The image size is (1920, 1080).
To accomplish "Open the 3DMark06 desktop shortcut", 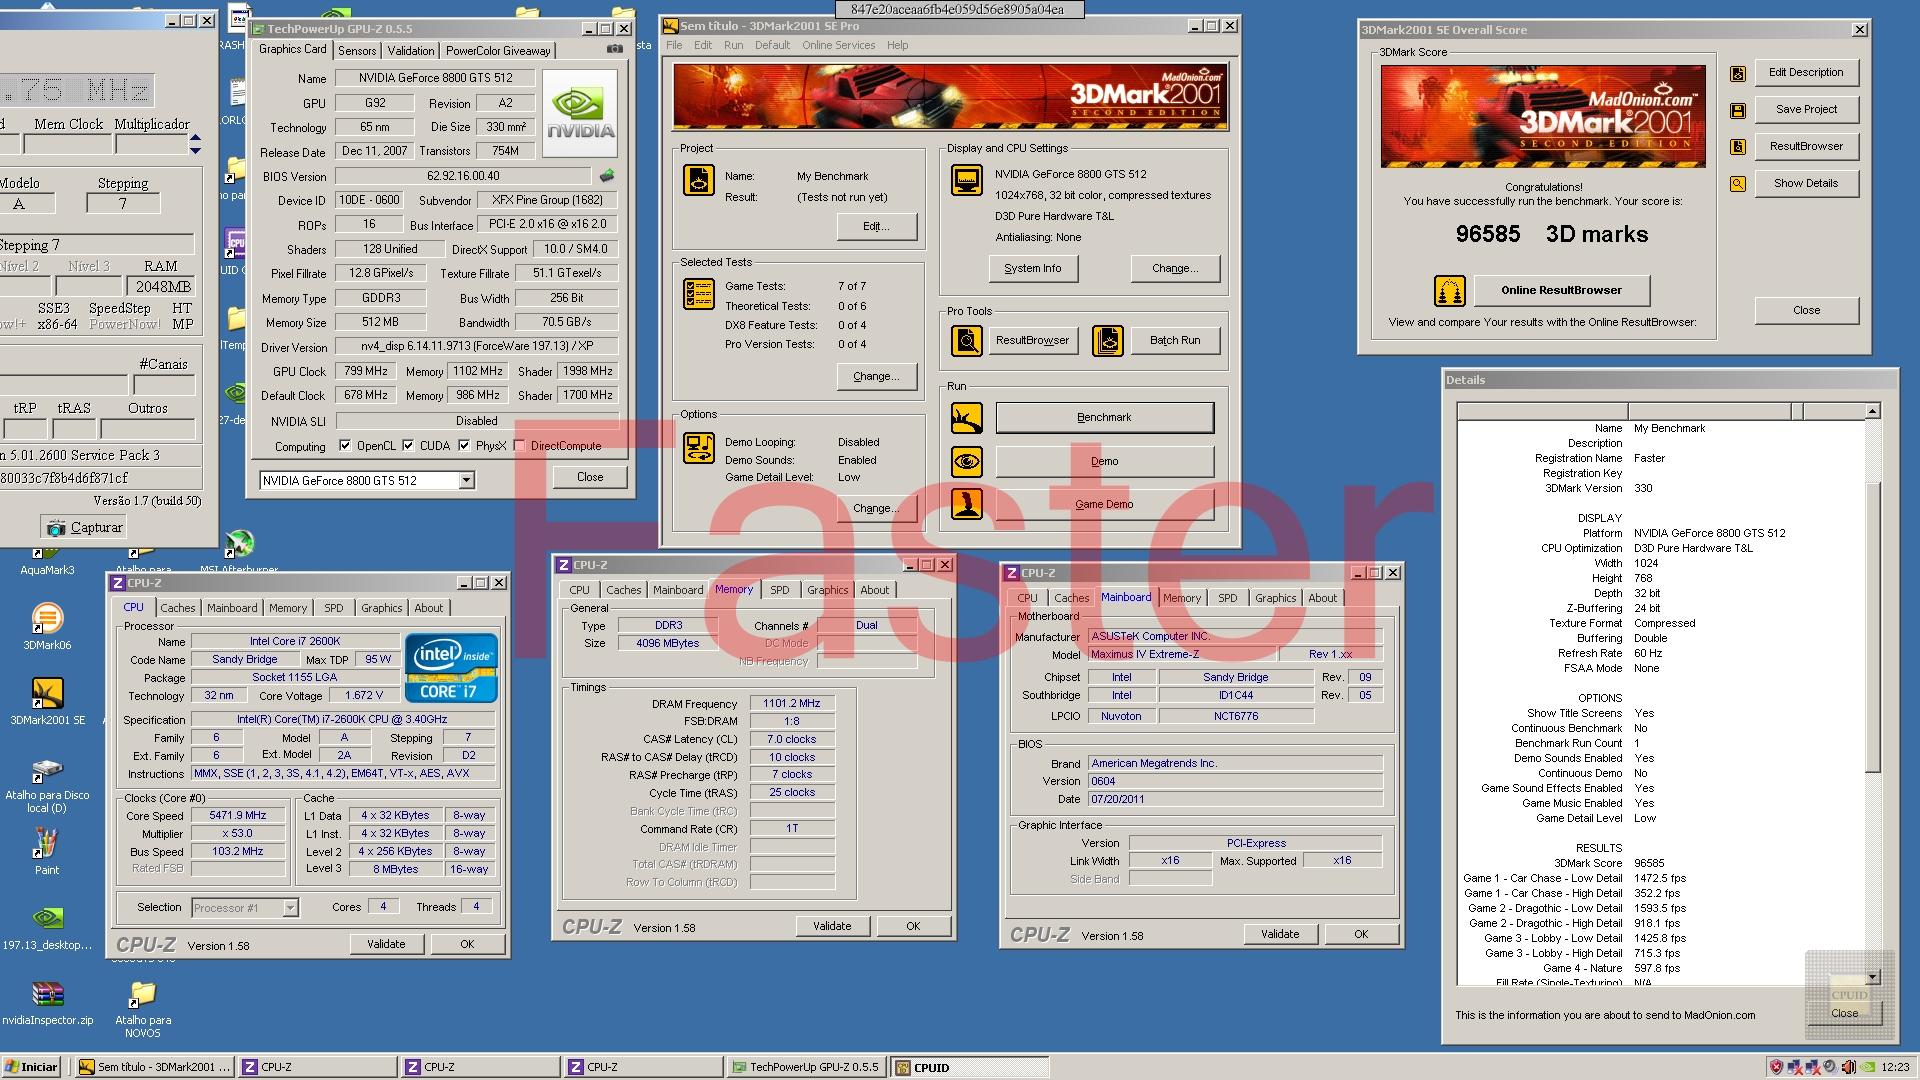I will point(47,626).
